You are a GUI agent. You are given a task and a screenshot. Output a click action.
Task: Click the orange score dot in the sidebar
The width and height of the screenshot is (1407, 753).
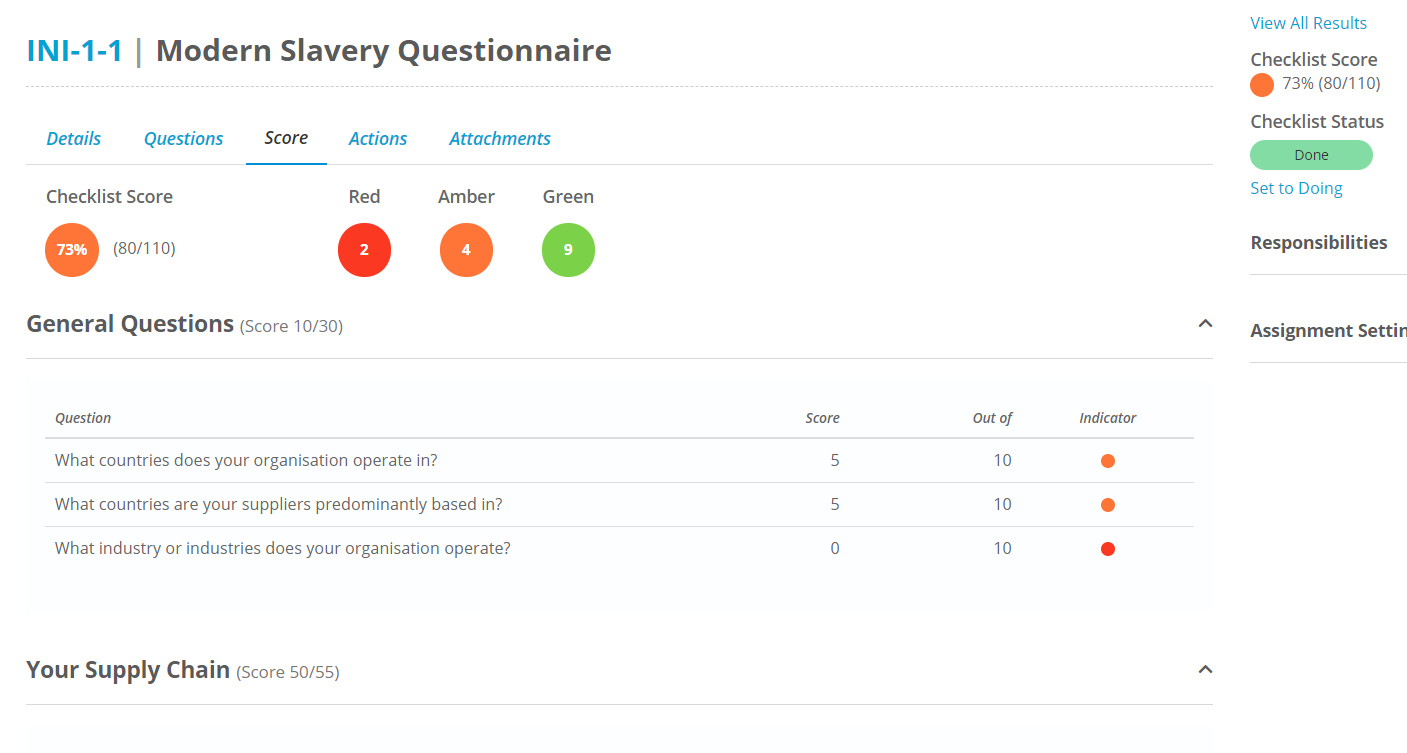tap(1261, 84)
